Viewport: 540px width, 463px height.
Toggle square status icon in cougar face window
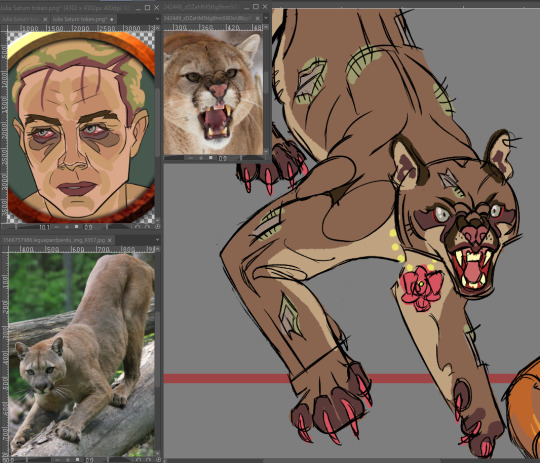click(210, 158)
